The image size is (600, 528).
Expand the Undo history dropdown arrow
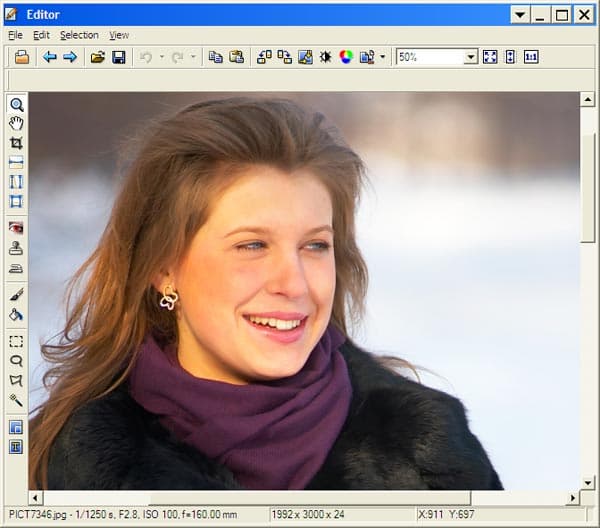tap(162, 57)
